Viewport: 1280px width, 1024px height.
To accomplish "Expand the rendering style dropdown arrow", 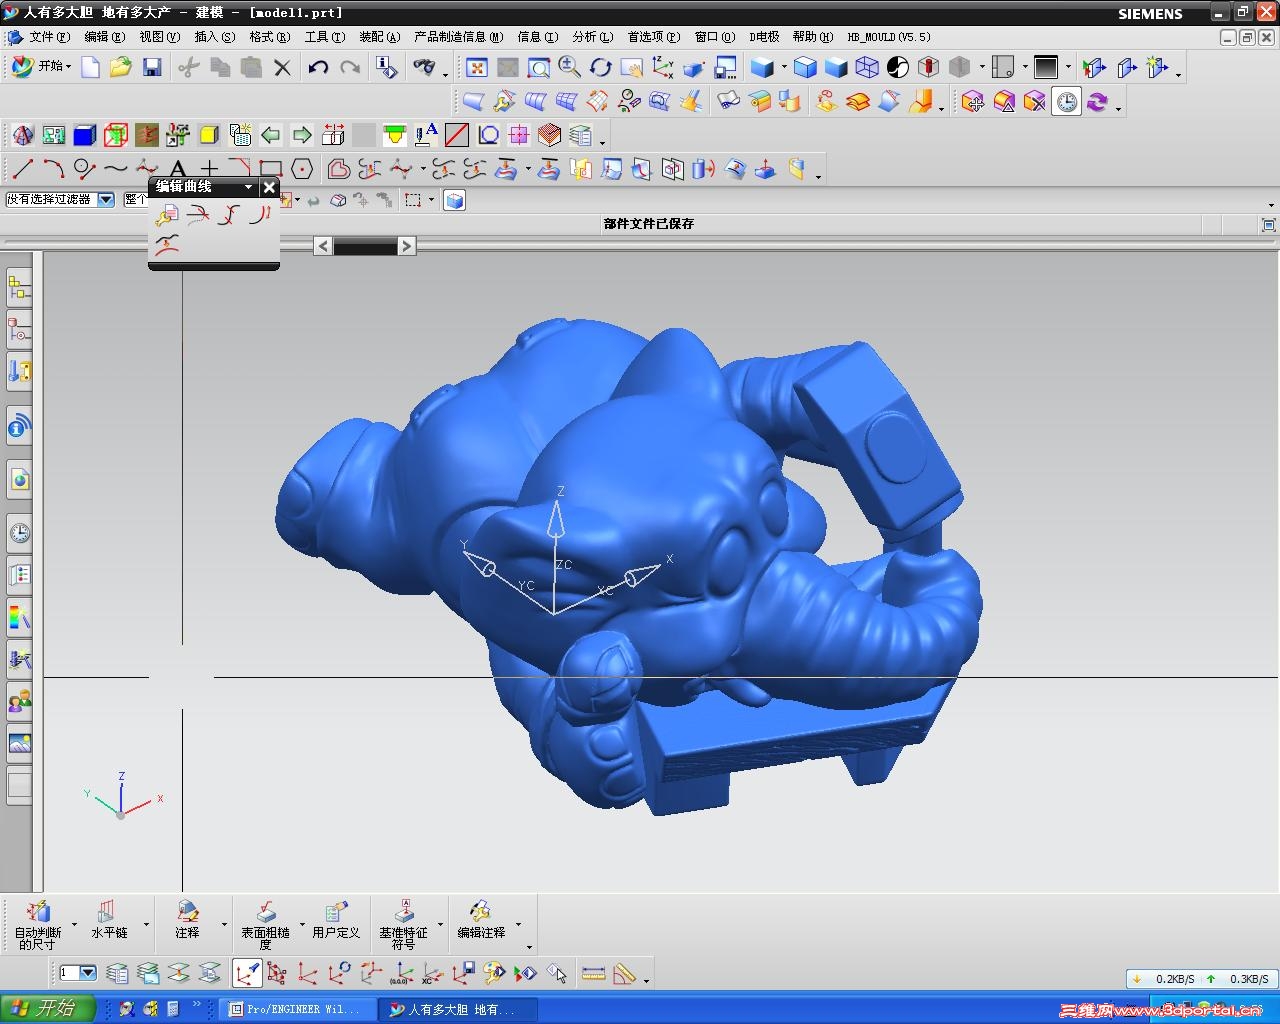I will pyautogui.click(x=783, y=67).
